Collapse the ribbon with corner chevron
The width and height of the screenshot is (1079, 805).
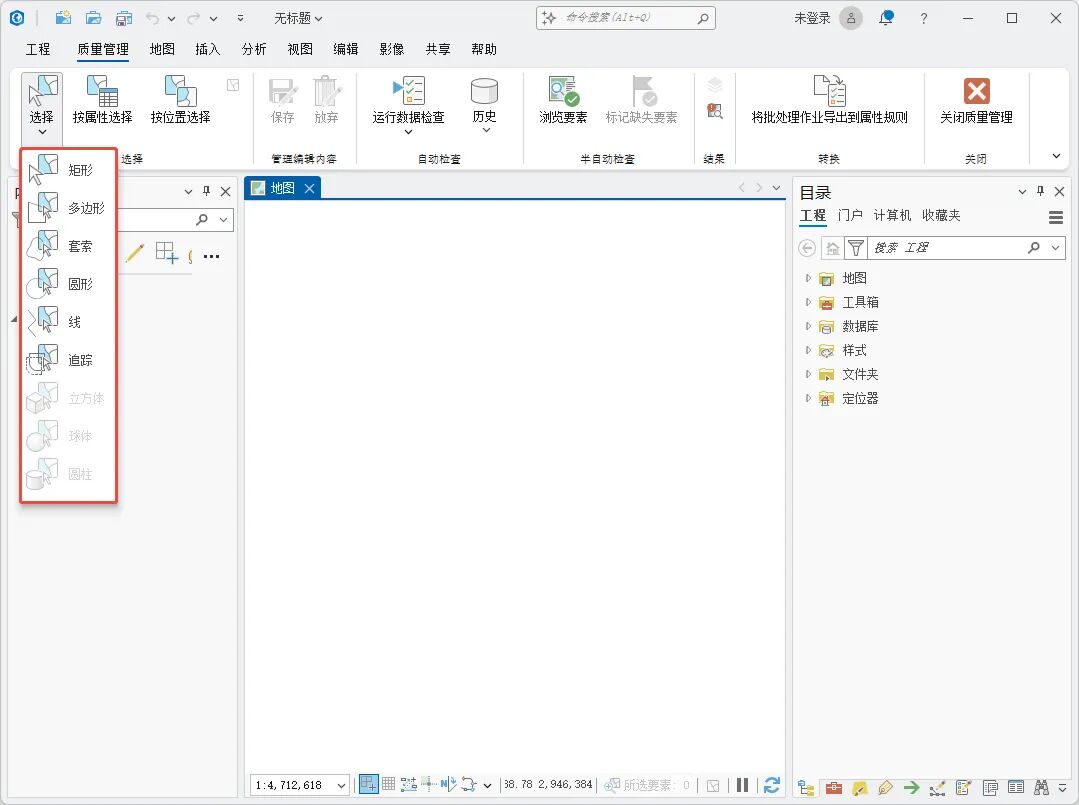(x=1056, y=156)
